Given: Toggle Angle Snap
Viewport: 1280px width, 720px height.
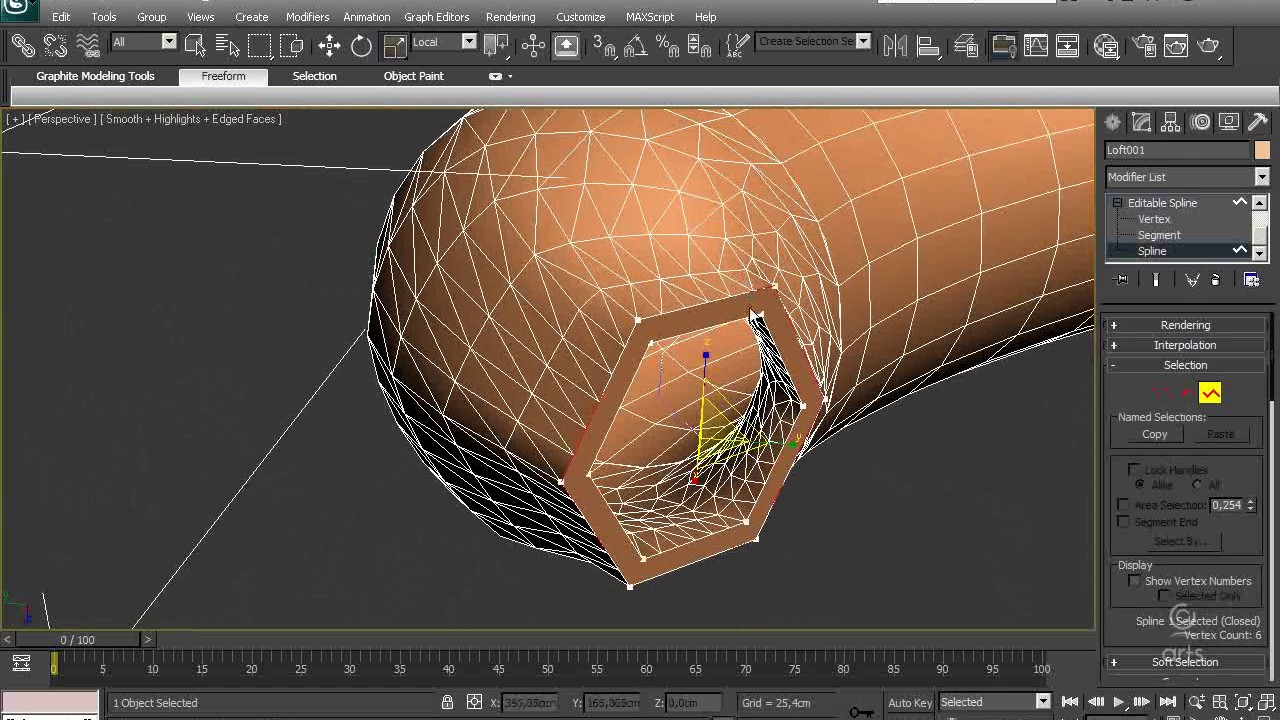Looking at the screenshot, I should click(x=635, y=44).
